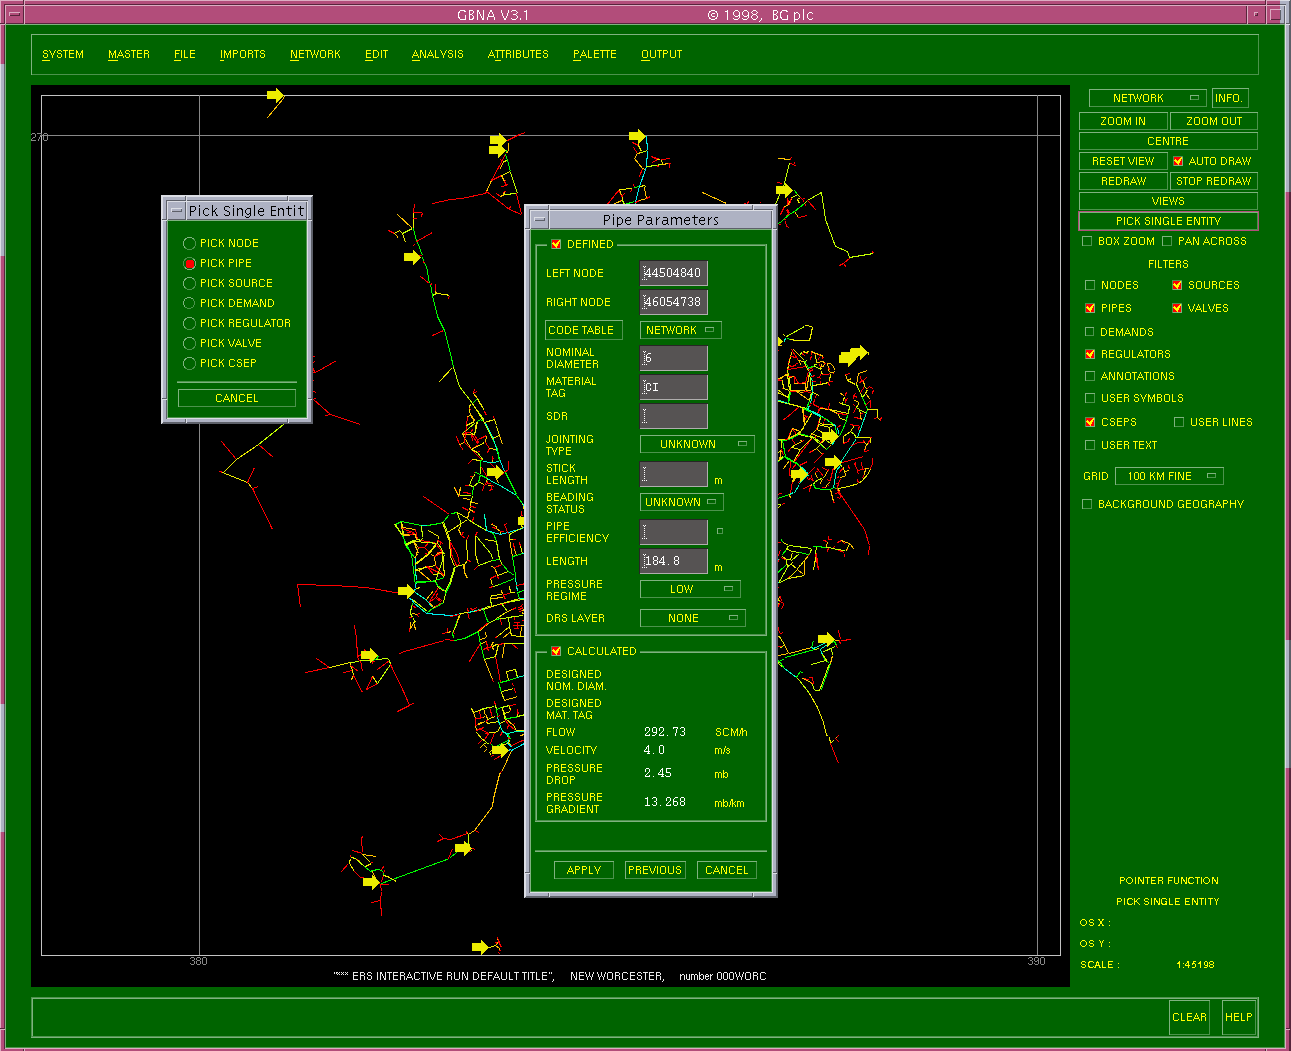Open the PALETTE menu
This screenshot has width=1291, height=1051.
(594, 54)
